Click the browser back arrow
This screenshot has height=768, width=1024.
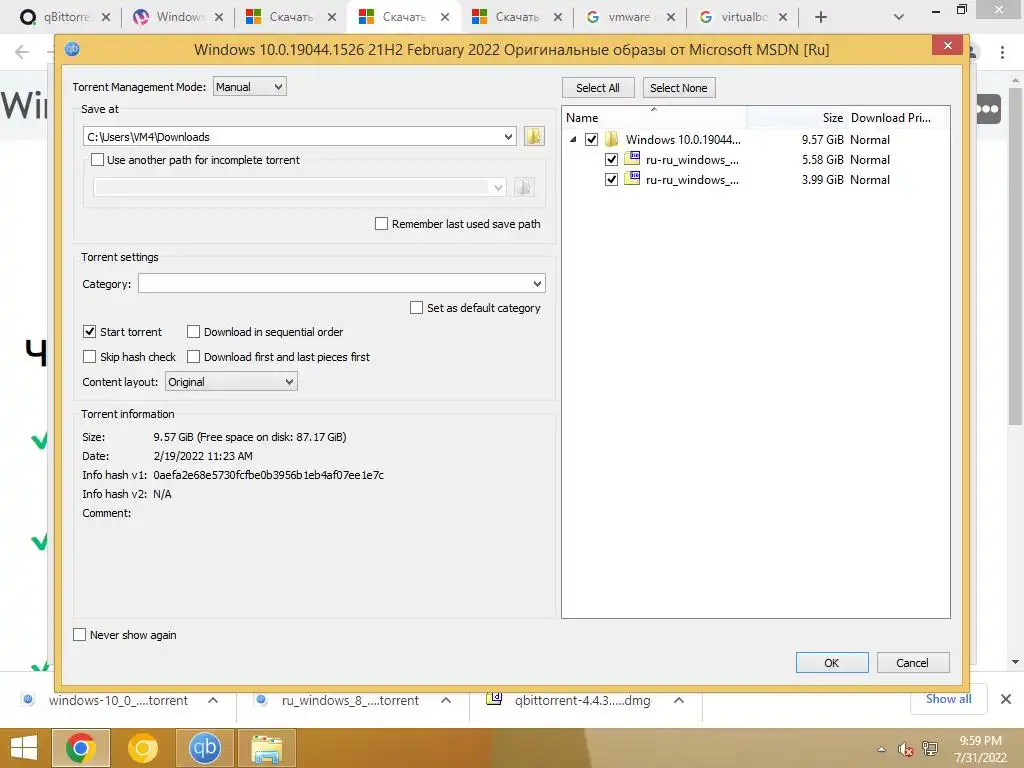22,52
